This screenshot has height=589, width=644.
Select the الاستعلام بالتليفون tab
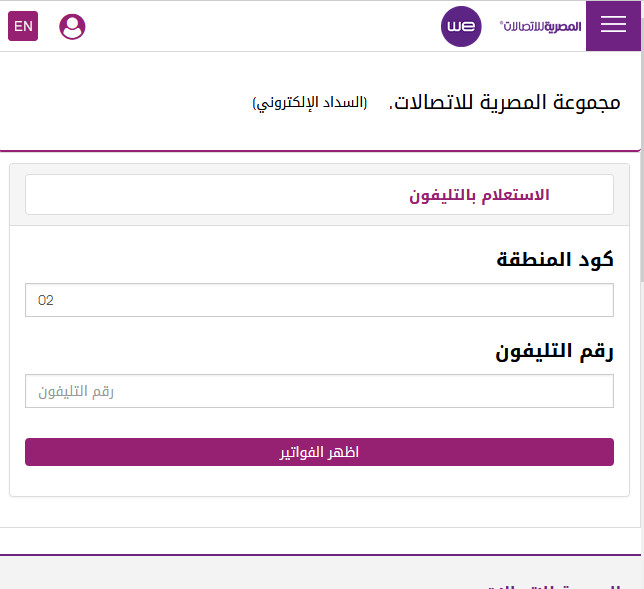479,195
